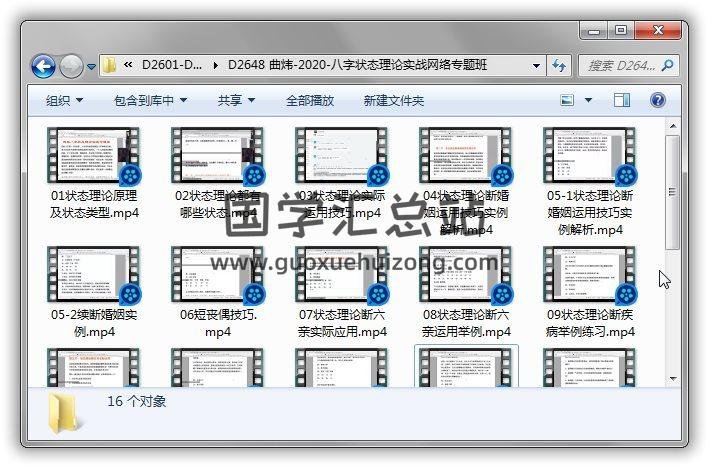The height and width of the screenshot is (468, 709).
Task: Click file name text 09状态理论断疾病举例练习.mp4
Action: pos(590,323)
